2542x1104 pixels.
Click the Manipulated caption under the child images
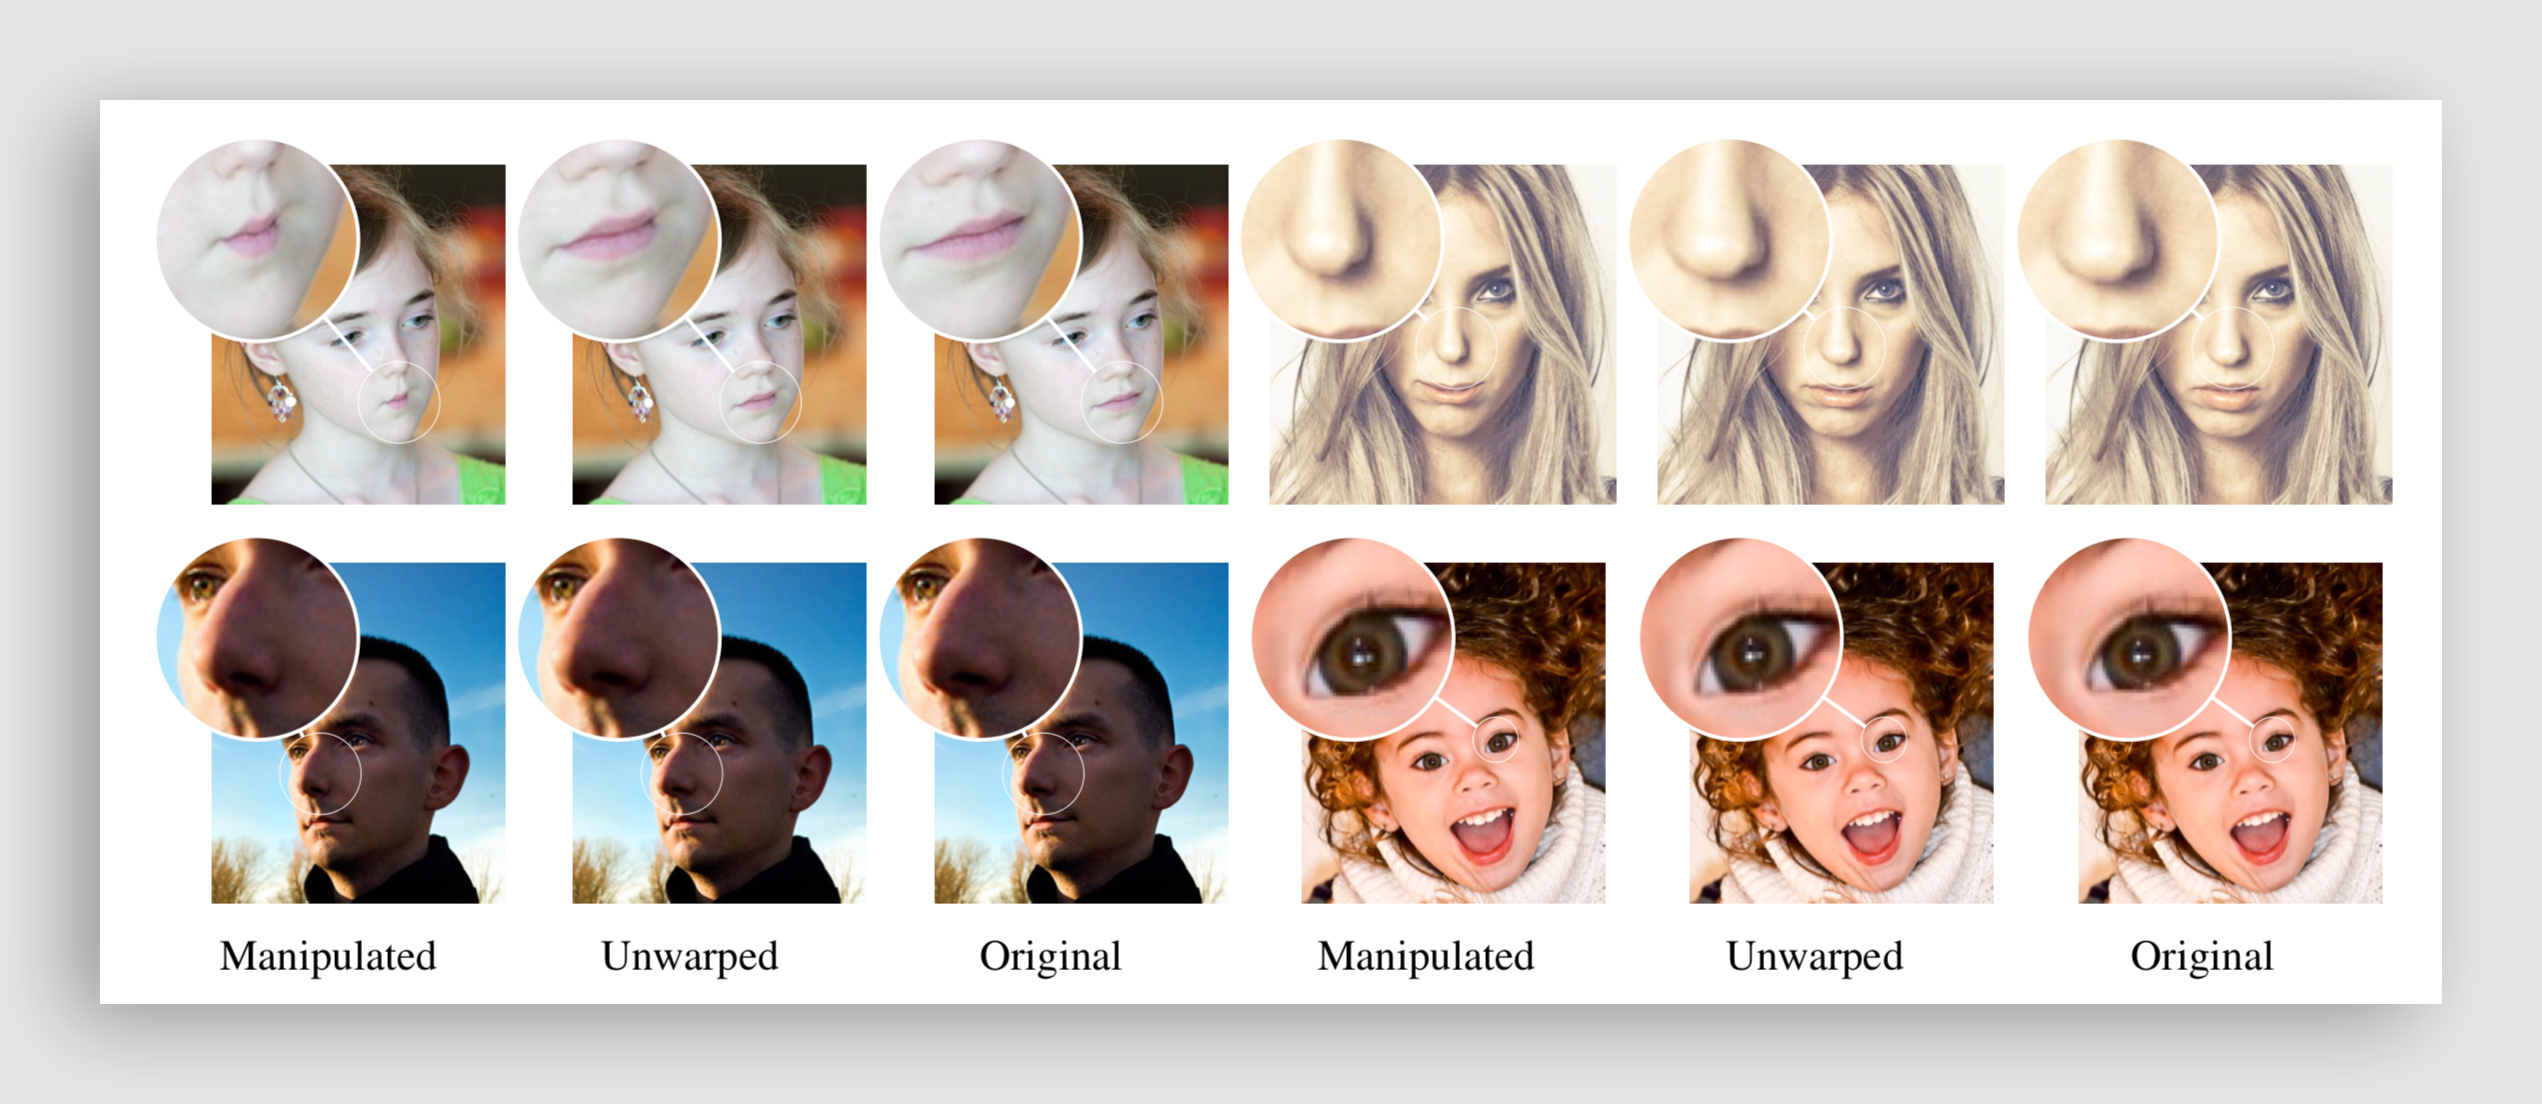coord(1425,956)
